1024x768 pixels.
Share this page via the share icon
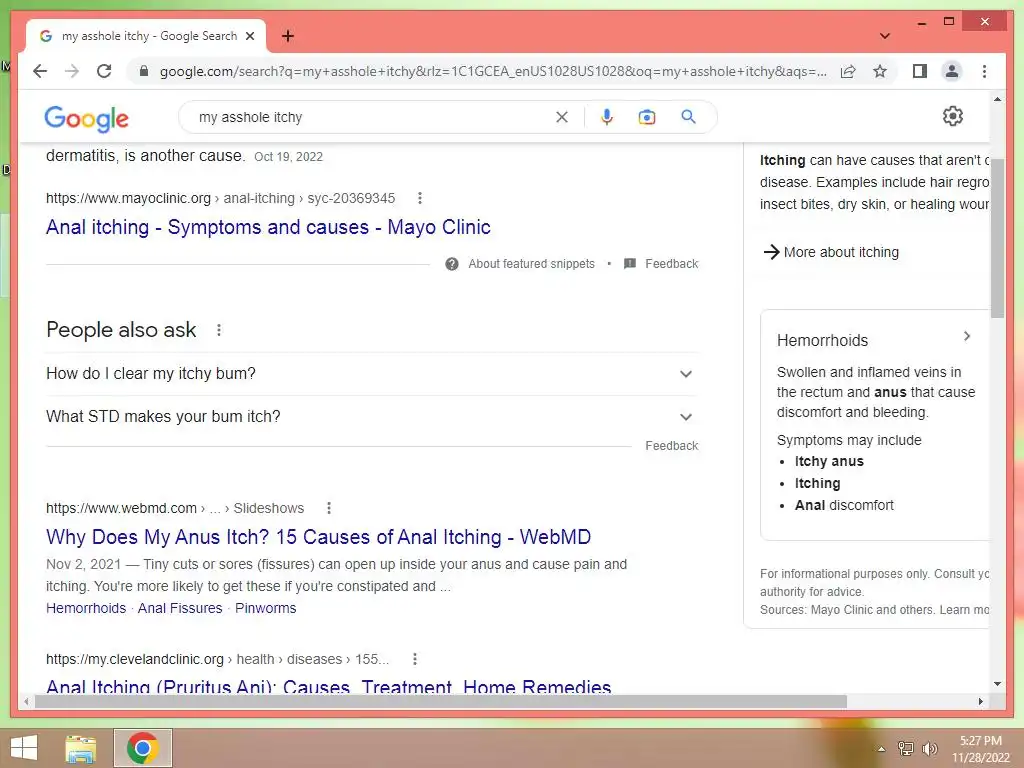(x=848, y=71)
